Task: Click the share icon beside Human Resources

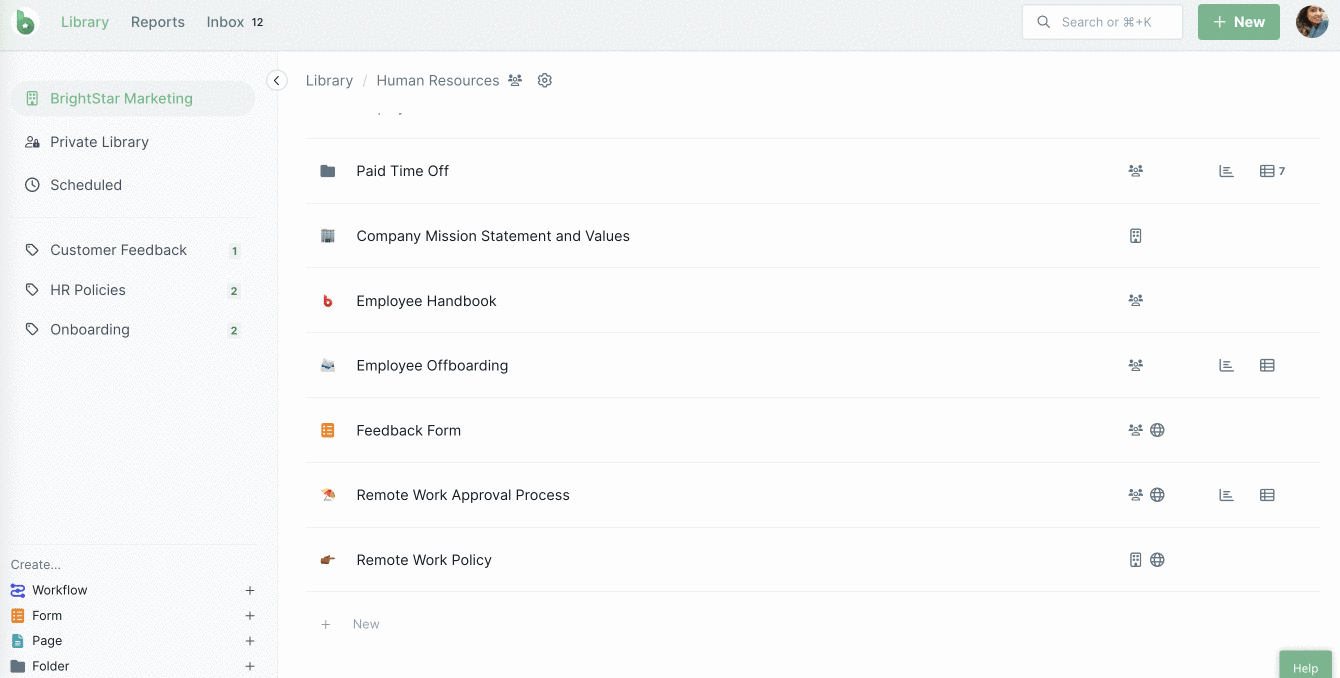Action: (x=515, y=80)
